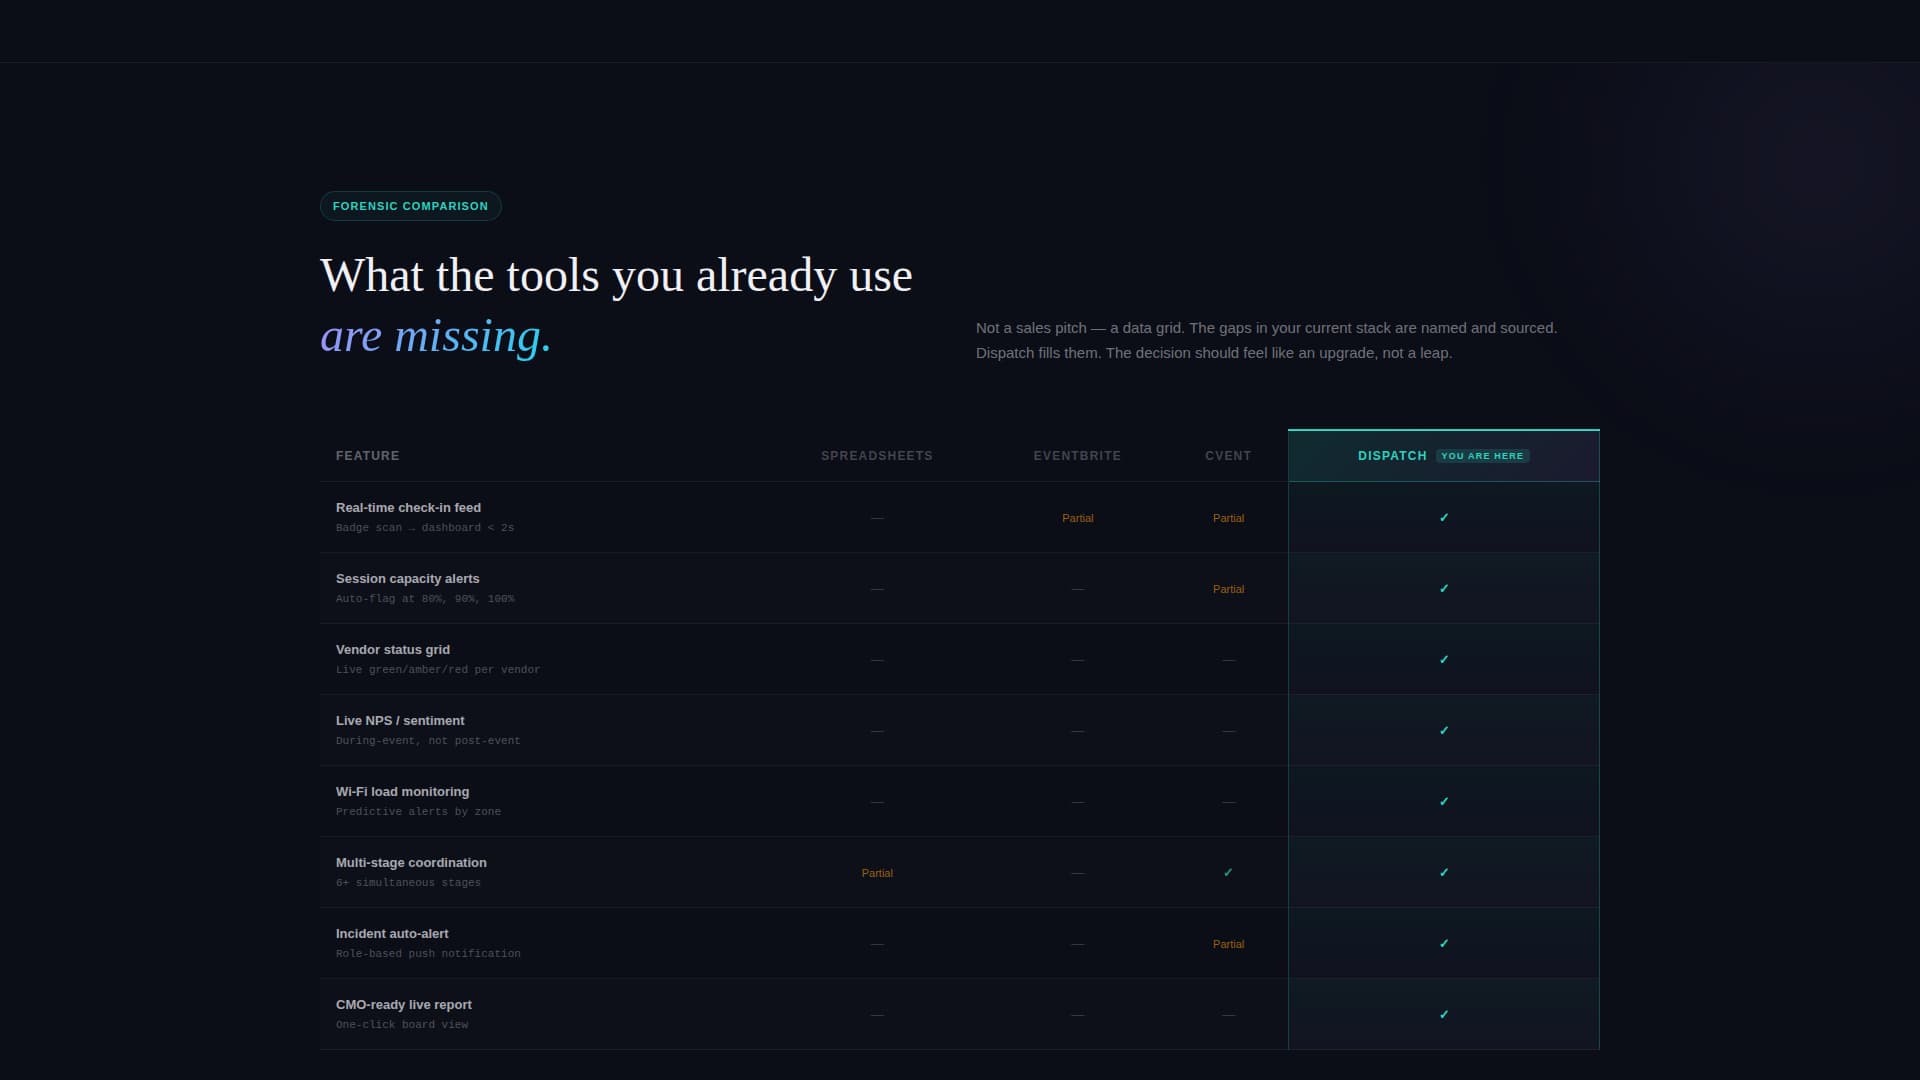
Task: Click the Cvent checkmark for Multi-stage coordination
Action: point(1228,873)
